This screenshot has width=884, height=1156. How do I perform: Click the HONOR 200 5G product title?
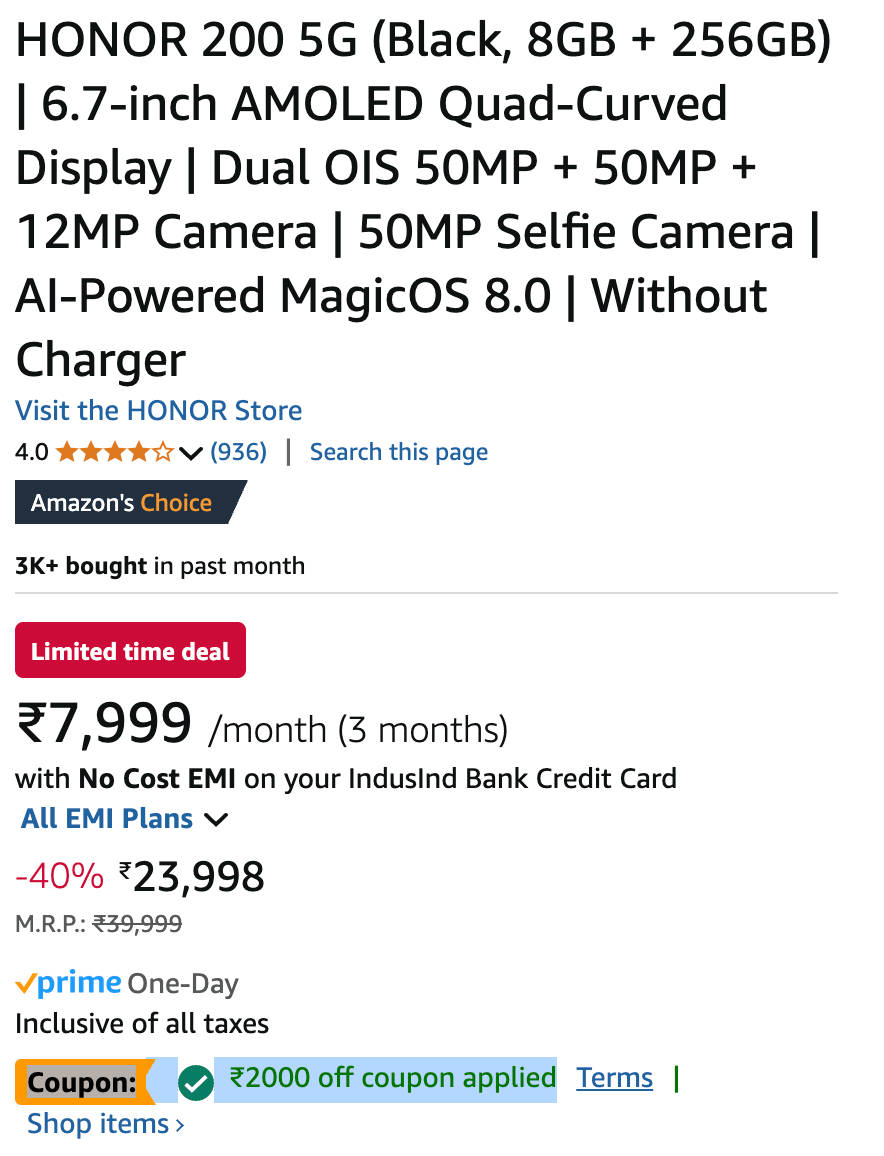[x=420, y=200]
